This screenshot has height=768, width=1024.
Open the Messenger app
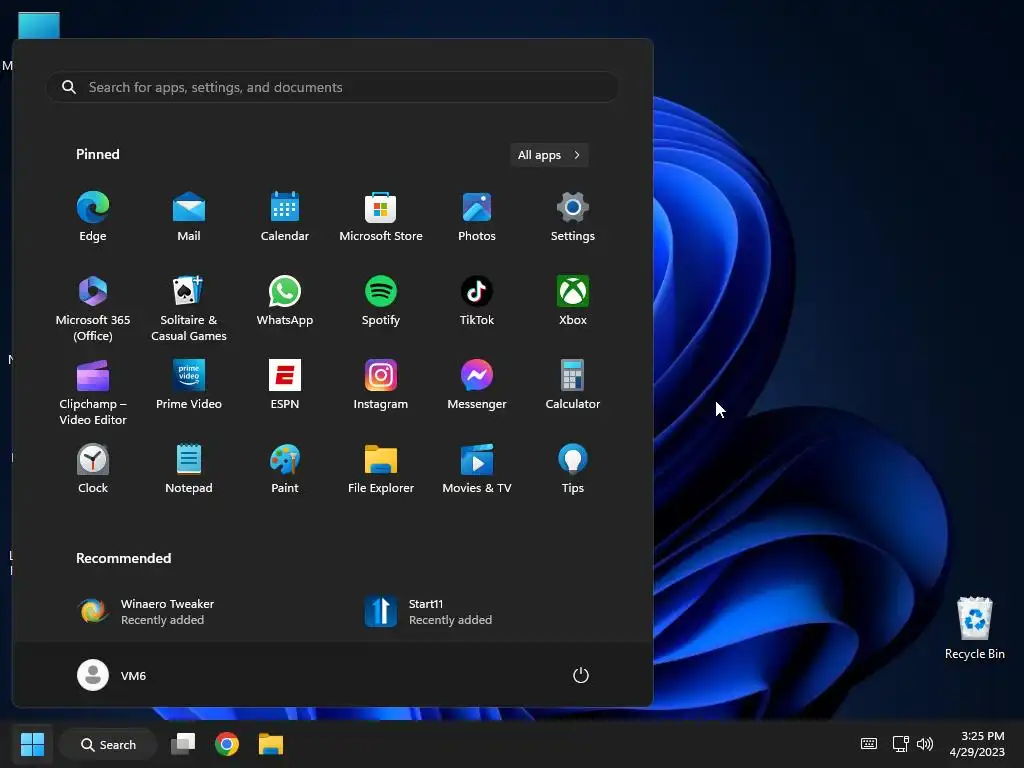477,385
